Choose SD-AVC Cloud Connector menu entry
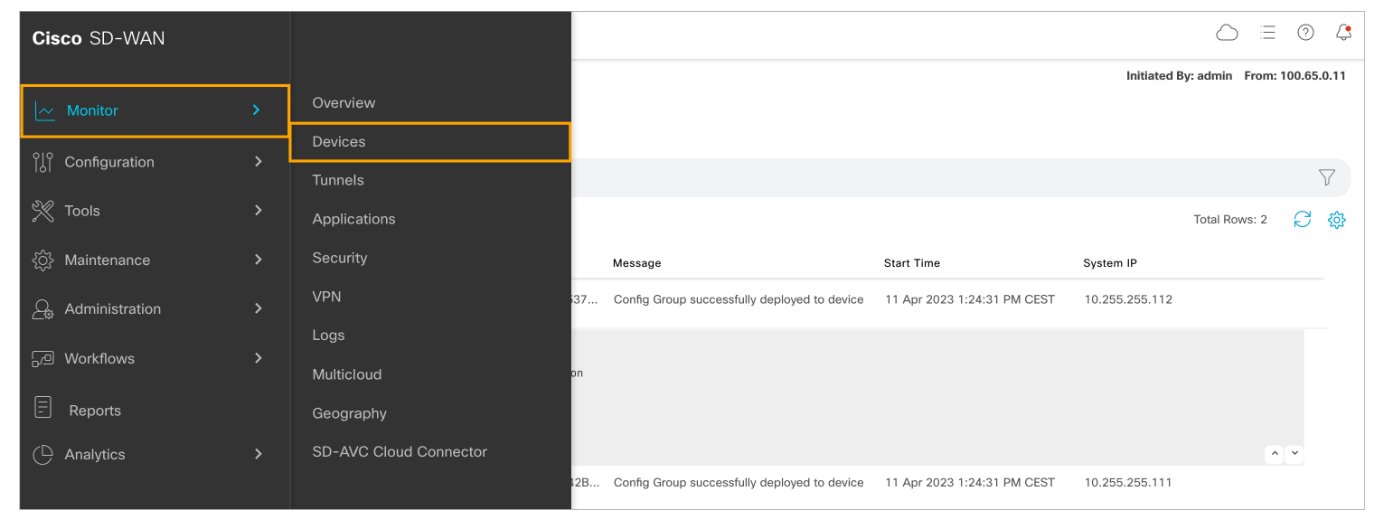Screen dimensions: 1375x517 pyautogui.click(x=399, y=452)
